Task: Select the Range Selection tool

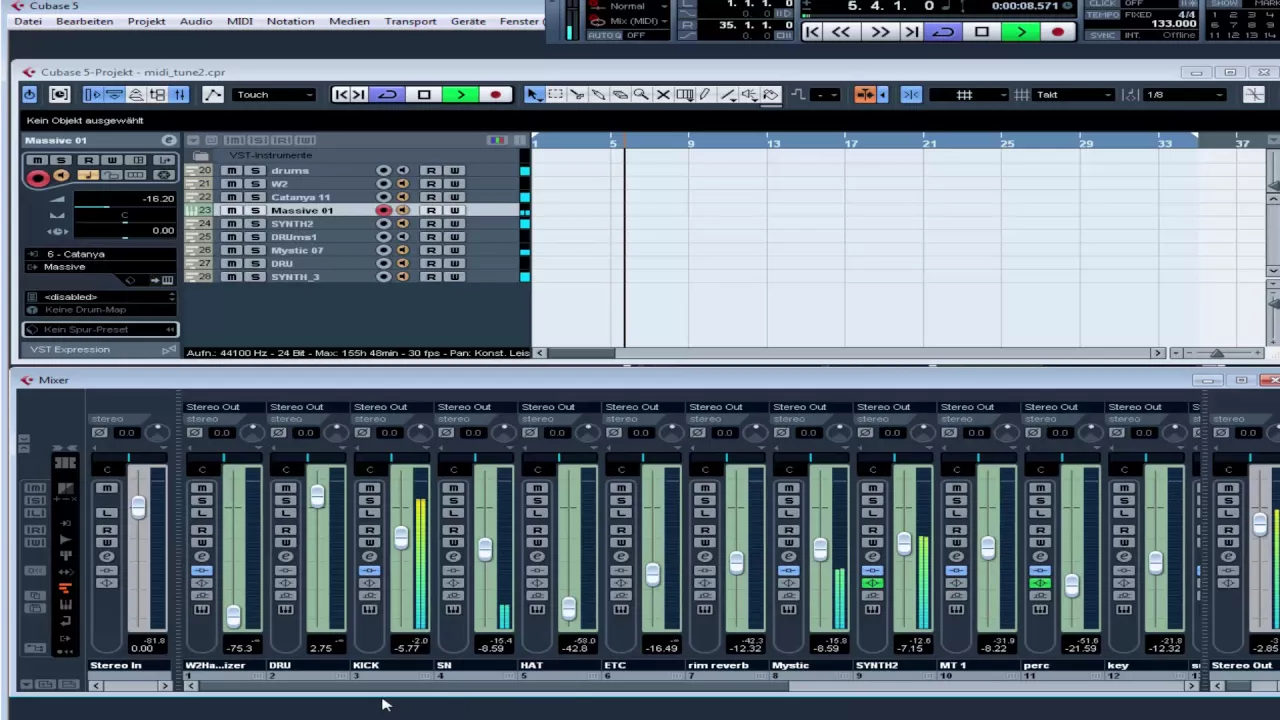Action: click(555, 94)
